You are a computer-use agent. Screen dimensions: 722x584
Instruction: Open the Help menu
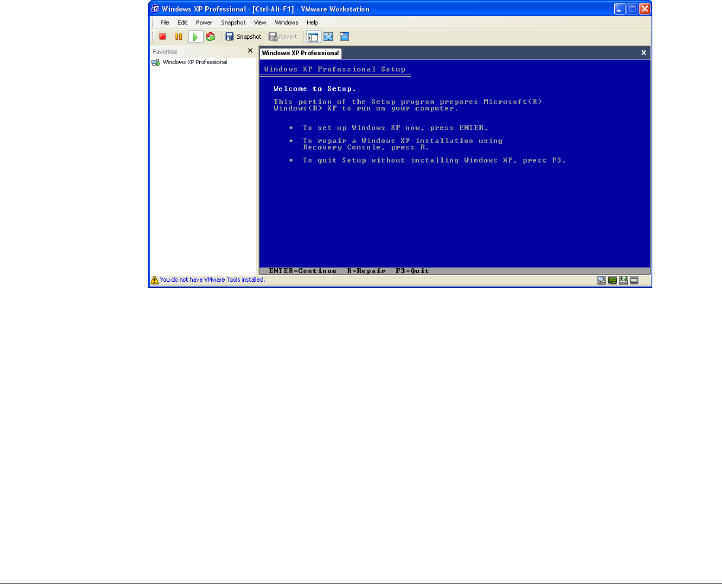(x=312, y=23)
